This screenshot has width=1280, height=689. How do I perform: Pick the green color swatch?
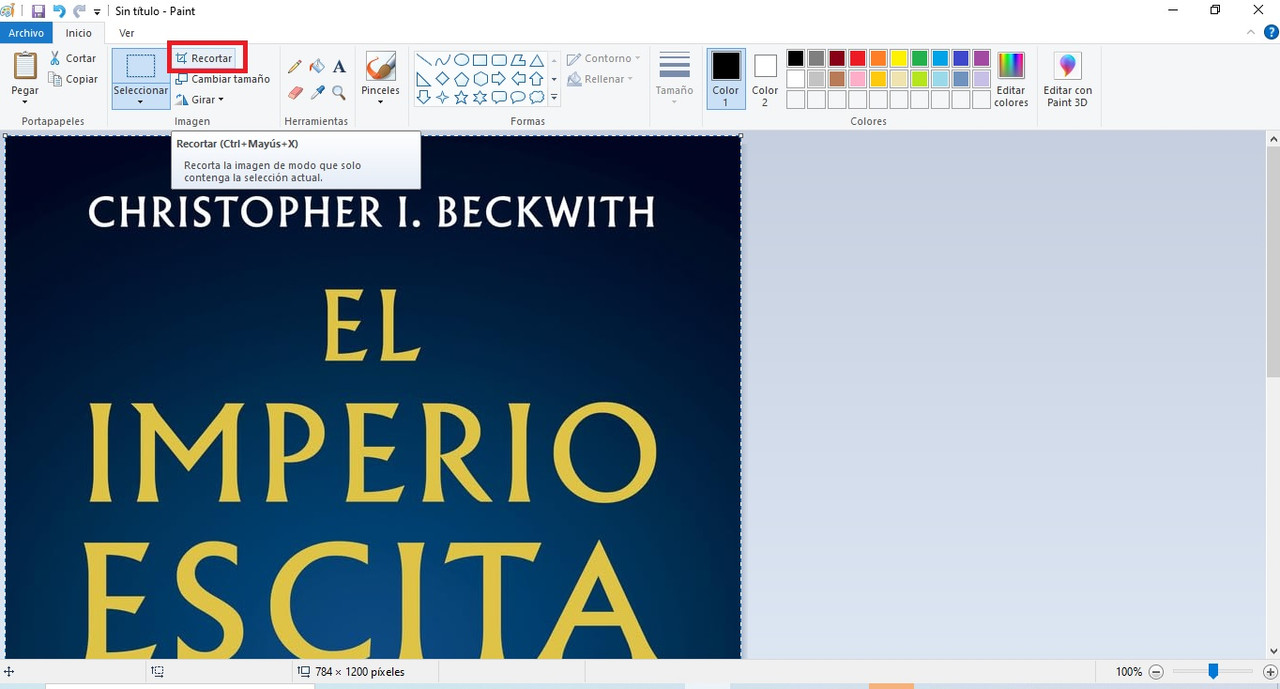click(919, 58)
